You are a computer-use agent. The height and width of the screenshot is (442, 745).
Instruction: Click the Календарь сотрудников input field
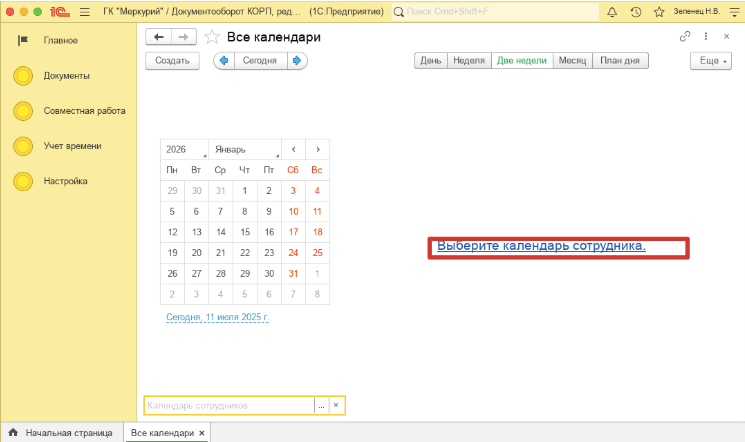[228, 406]
